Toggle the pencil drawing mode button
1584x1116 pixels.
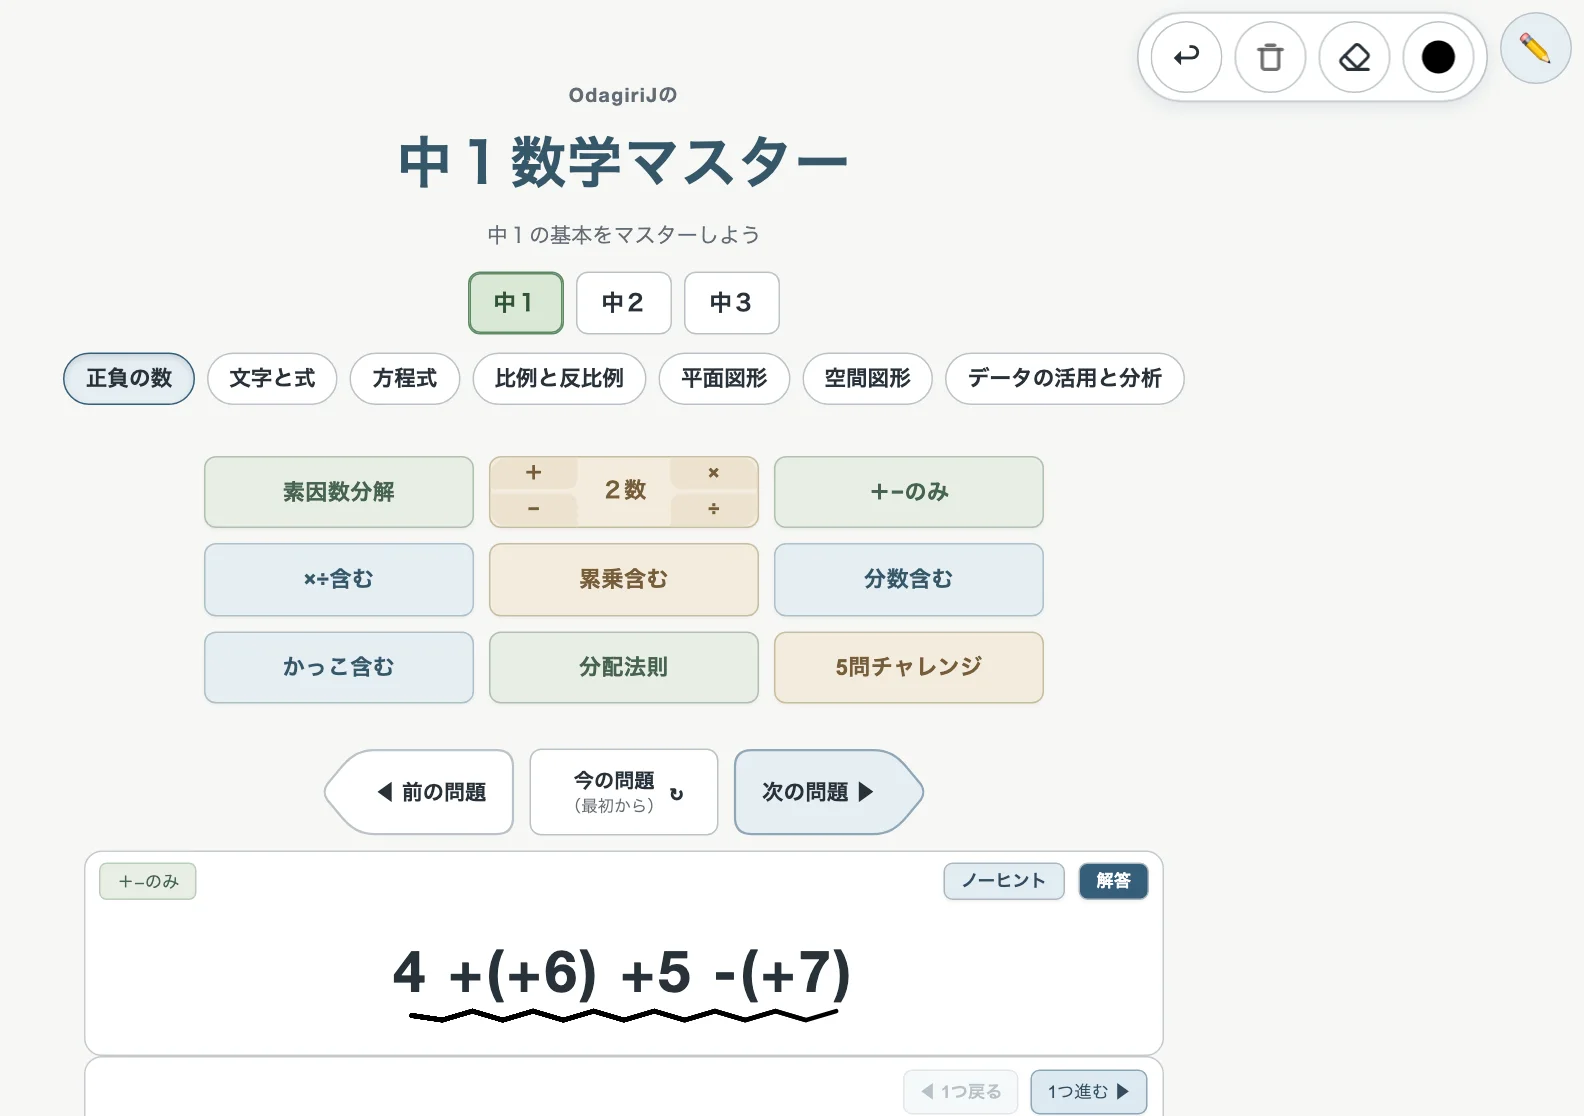1535,48
